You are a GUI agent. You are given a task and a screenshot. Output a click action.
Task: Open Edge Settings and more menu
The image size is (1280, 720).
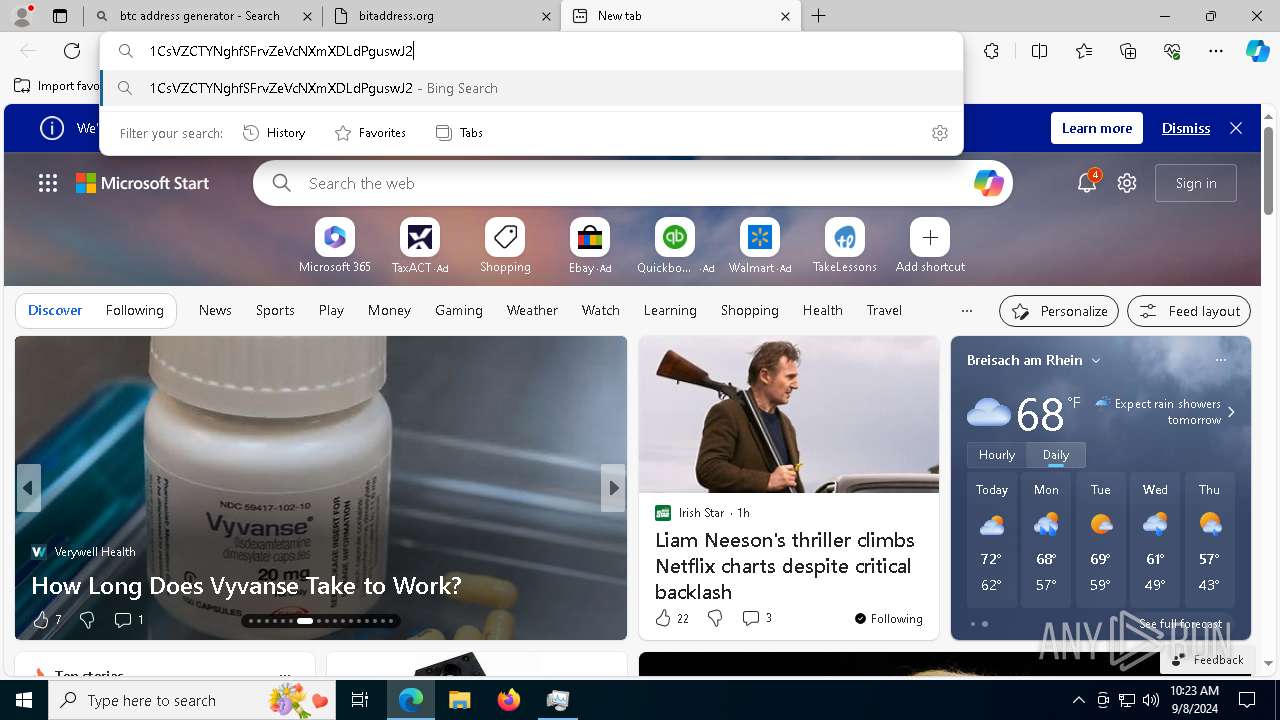[1216, 51]
